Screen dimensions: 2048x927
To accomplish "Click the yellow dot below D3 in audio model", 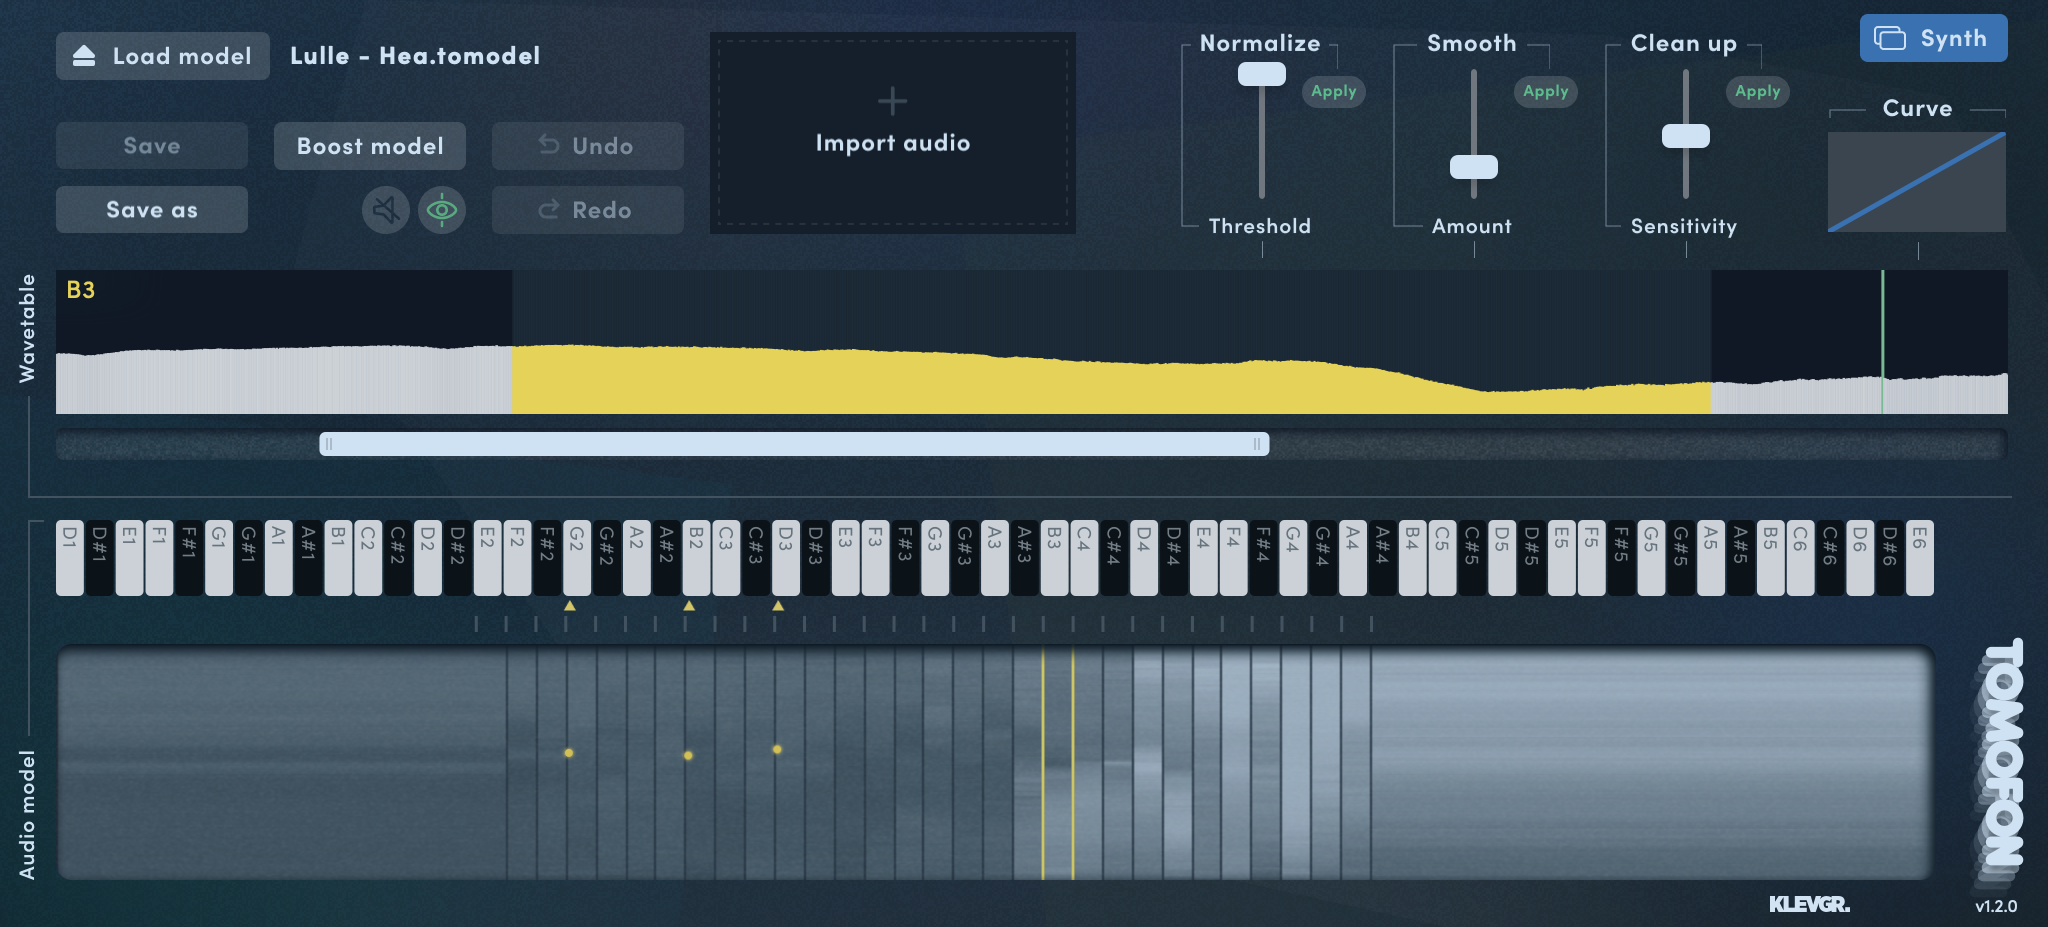I will [x=777, y=749].
